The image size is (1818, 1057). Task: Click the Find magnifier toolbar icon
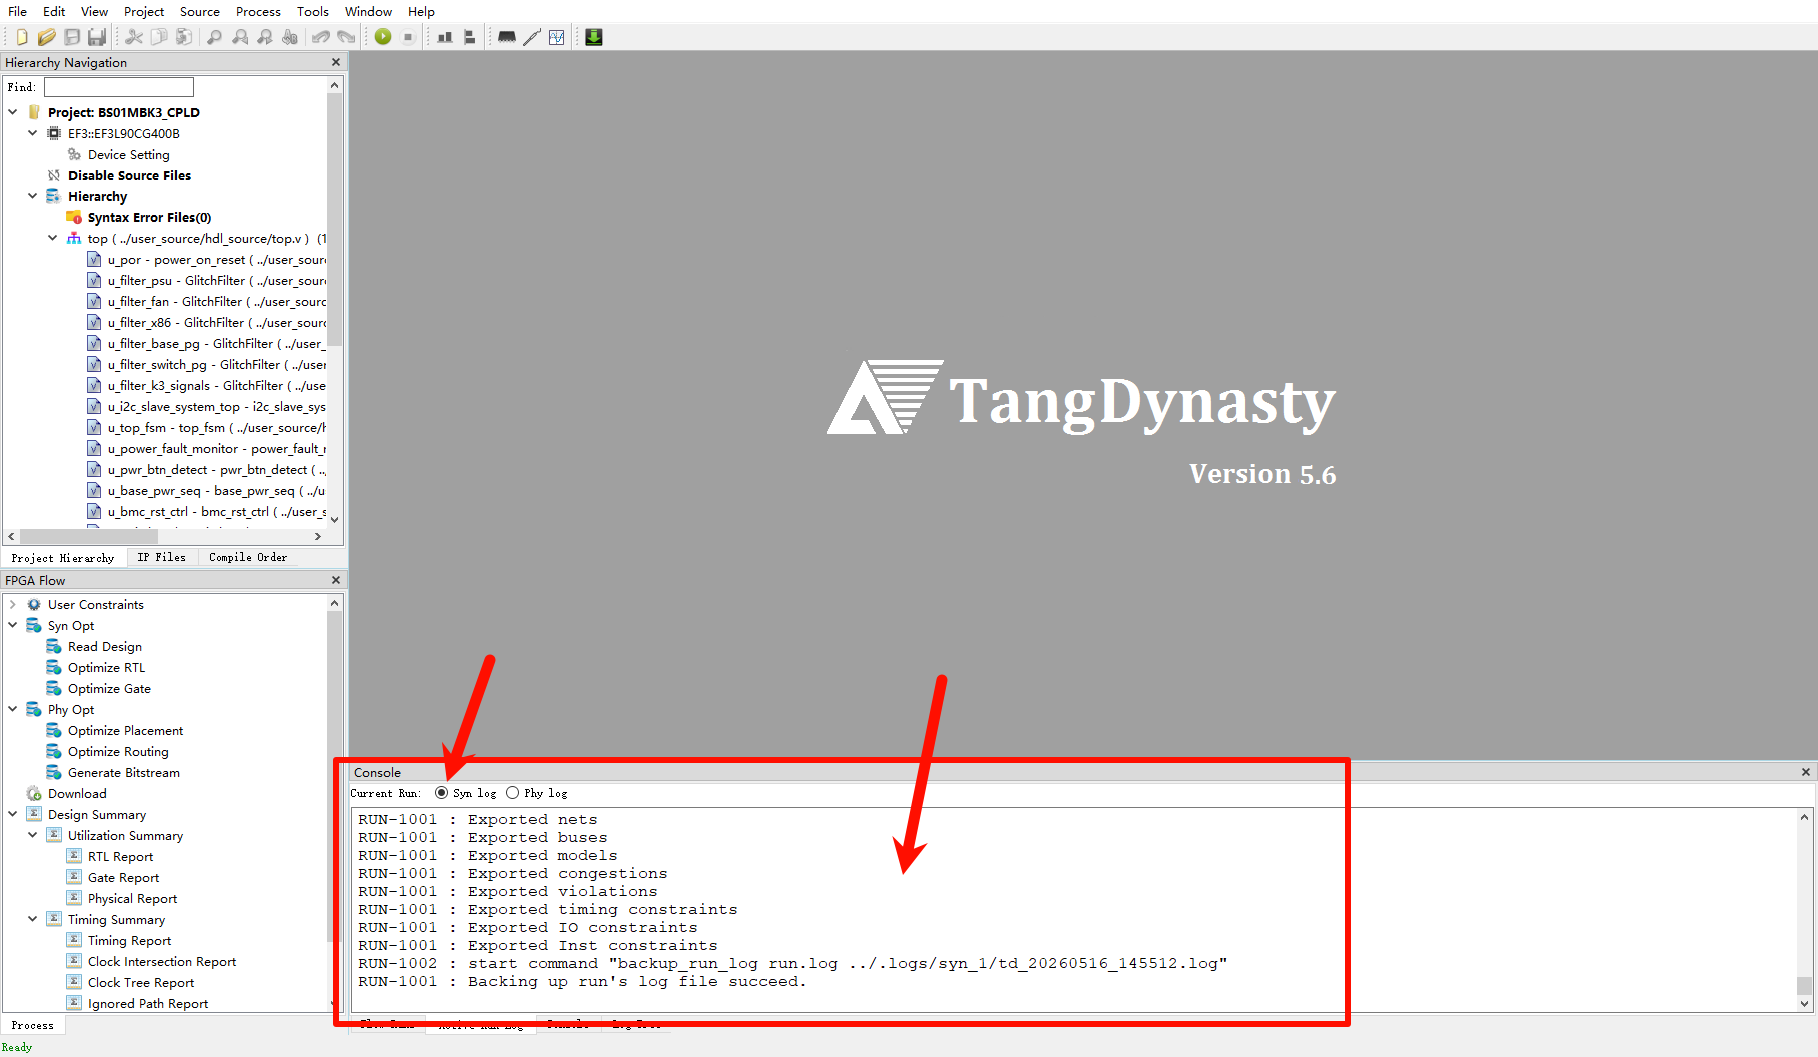click(214, 37)
